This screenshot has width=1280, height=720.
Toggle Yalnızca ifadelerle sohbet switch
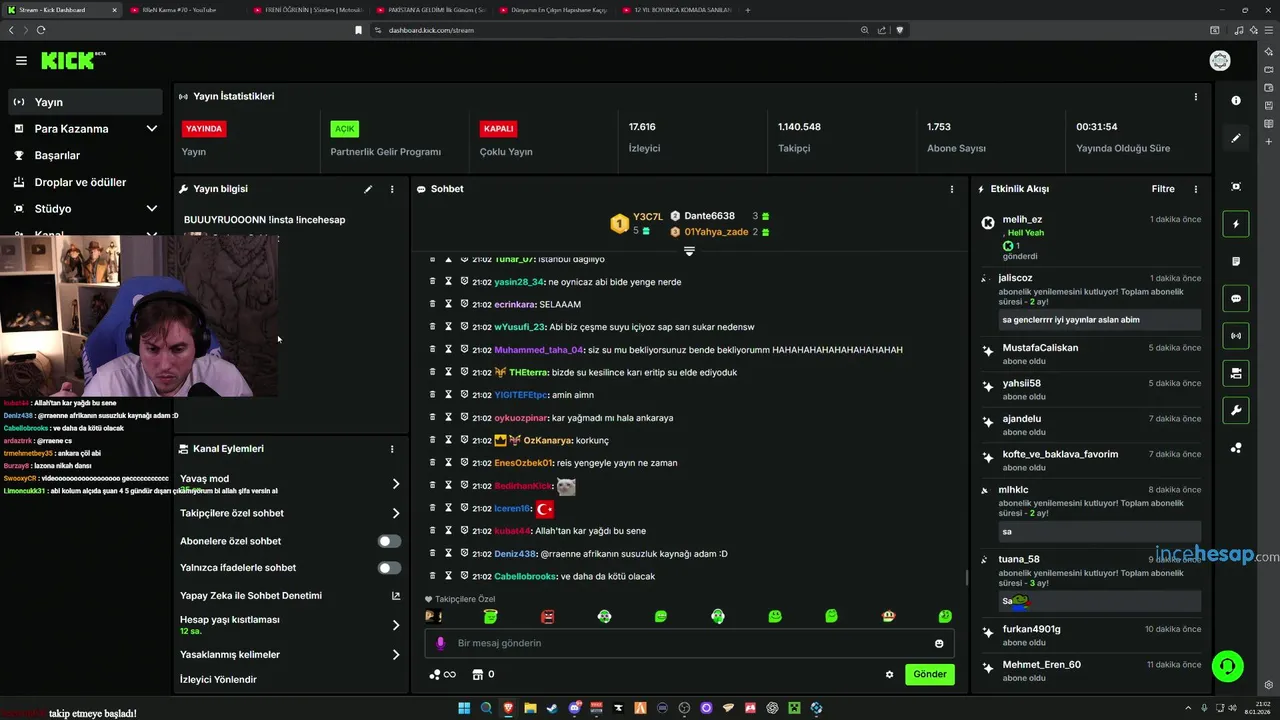(x=389, y=568)
